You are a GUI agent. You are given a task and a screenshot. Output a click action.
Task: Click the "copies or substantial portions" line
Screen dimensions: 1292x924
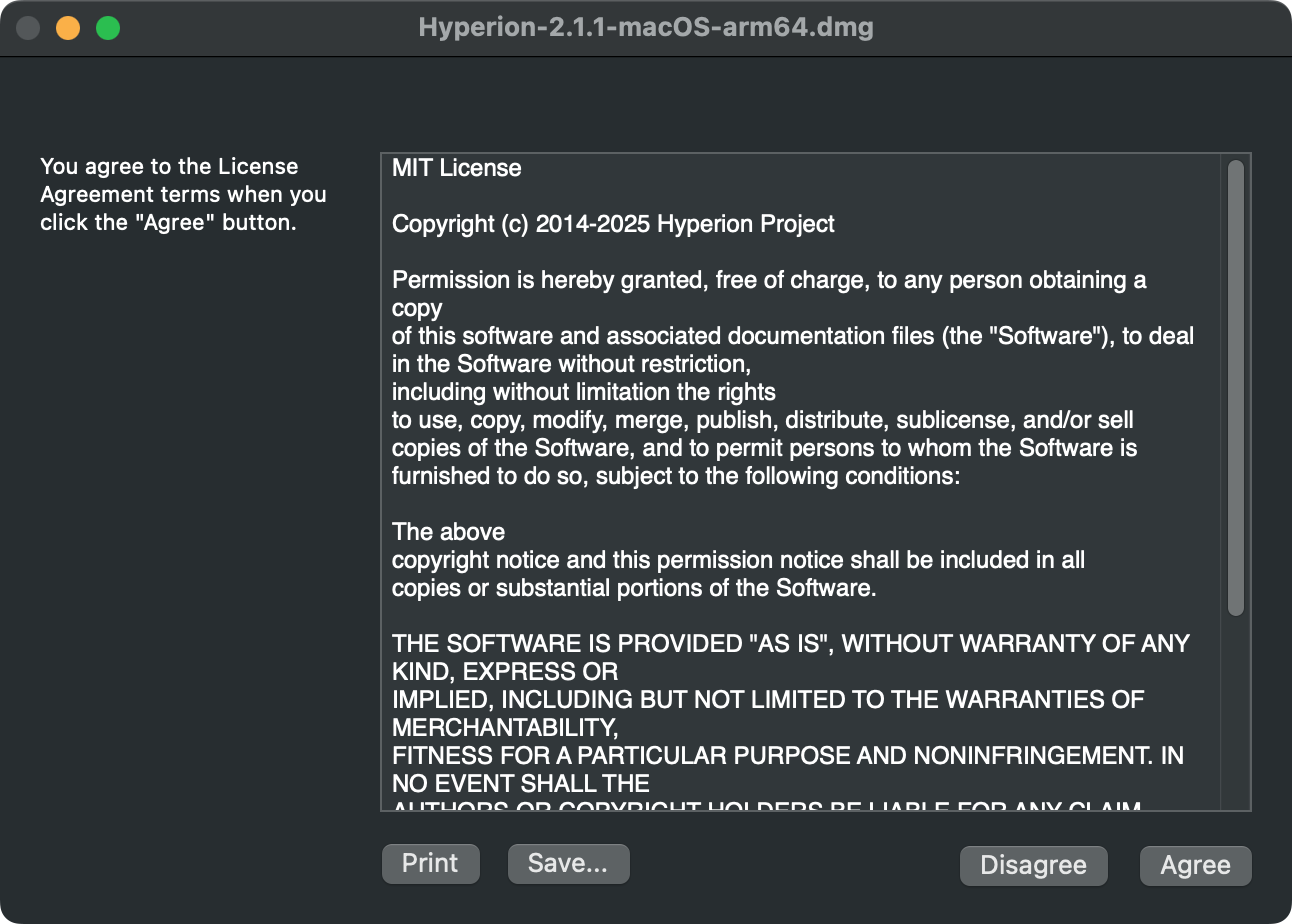point(633,588)
